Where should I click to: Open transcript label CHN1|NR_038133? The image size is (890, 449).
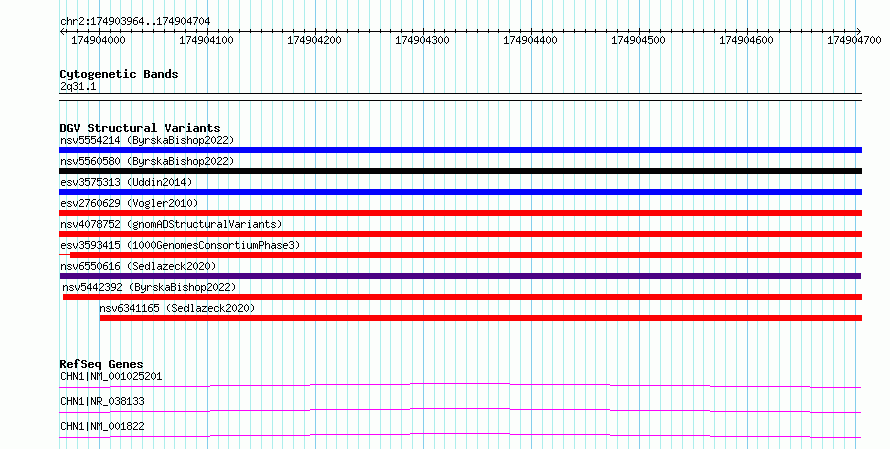[x=102, y=401]
